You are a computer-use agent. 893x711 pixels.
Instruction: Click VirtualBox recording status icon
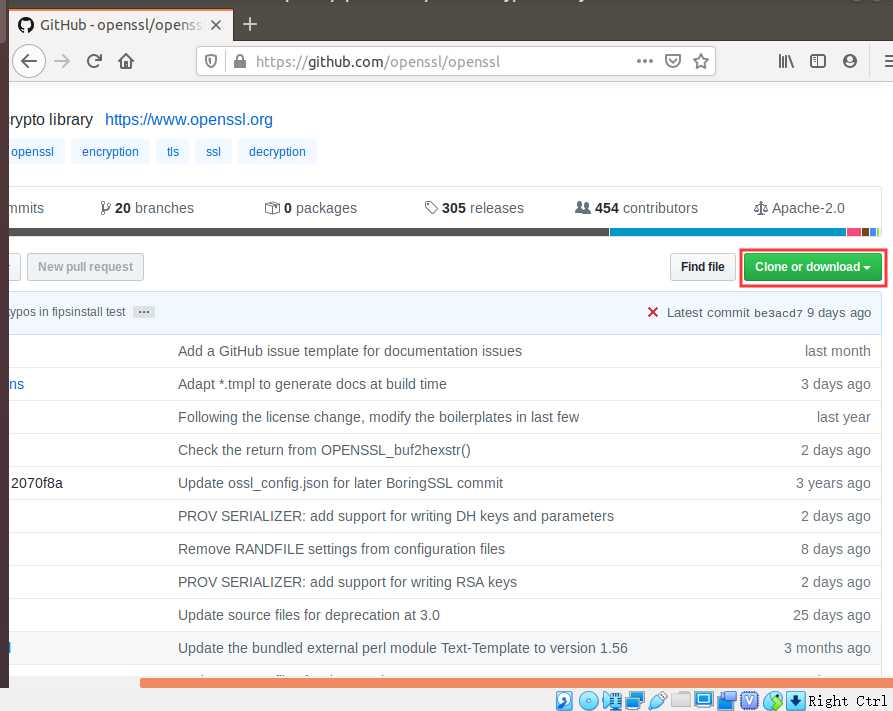tap(727, 700)
